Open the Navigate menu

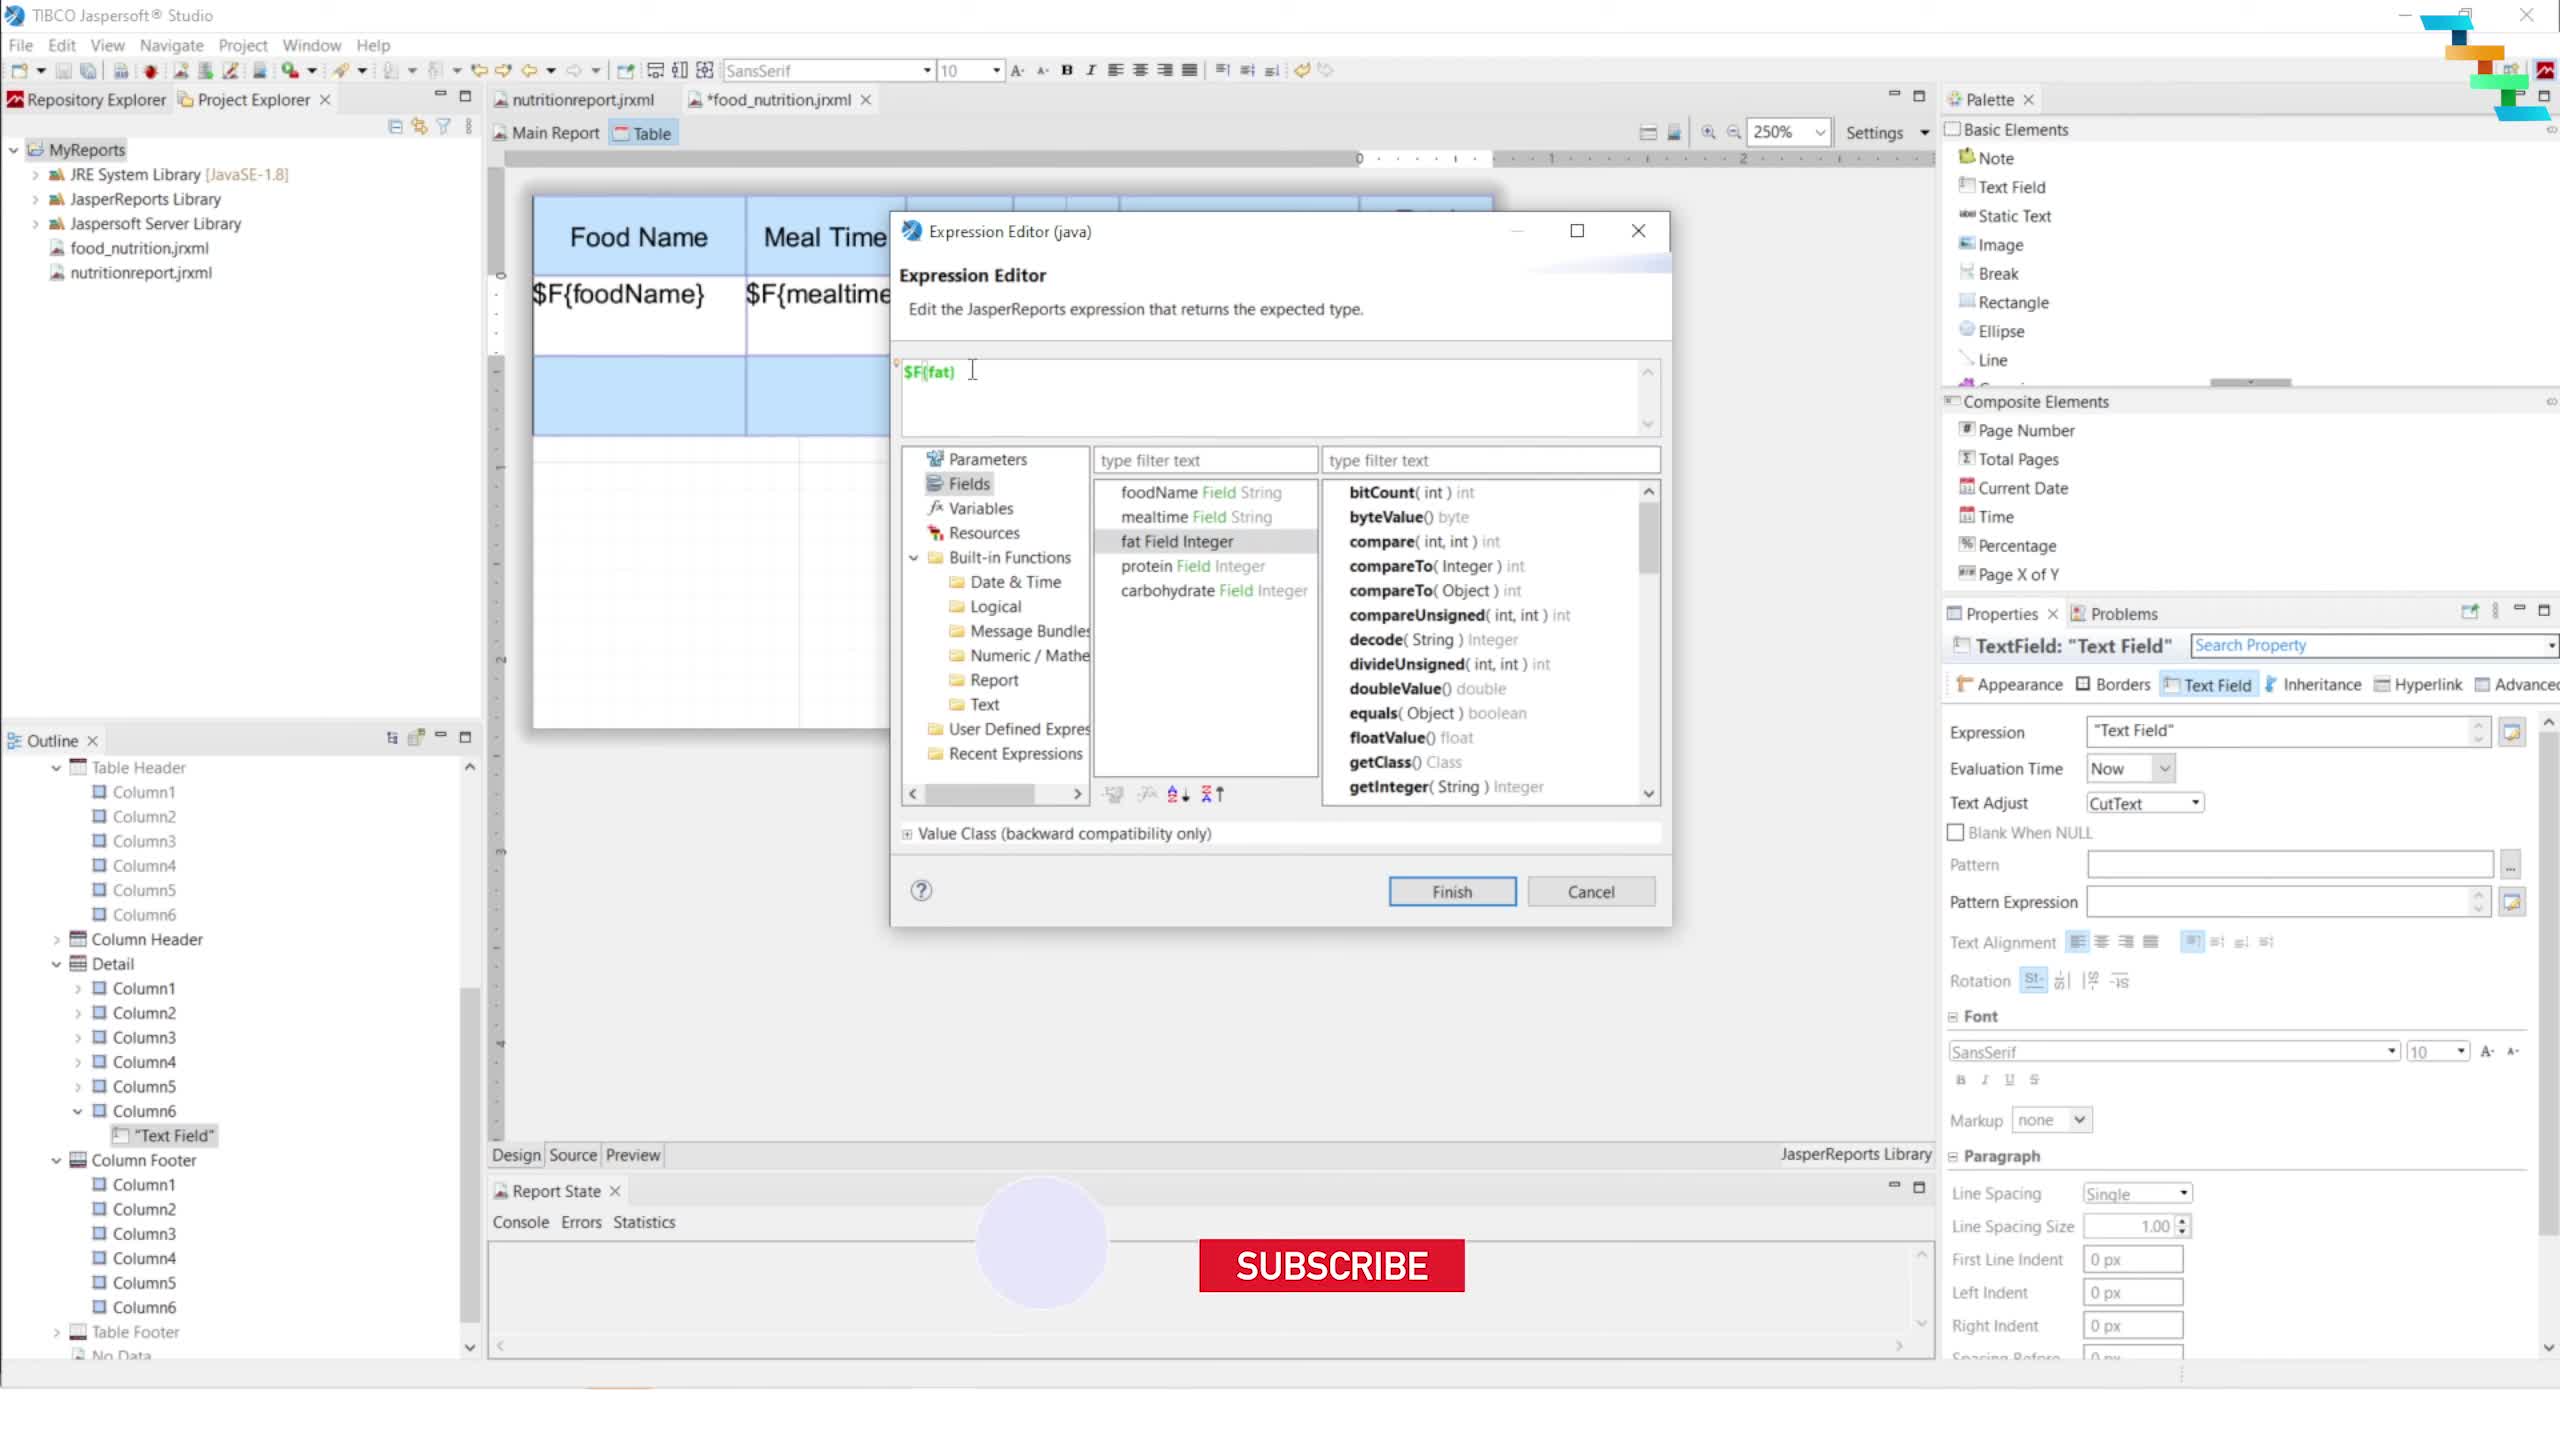click(x=171, y=45)
